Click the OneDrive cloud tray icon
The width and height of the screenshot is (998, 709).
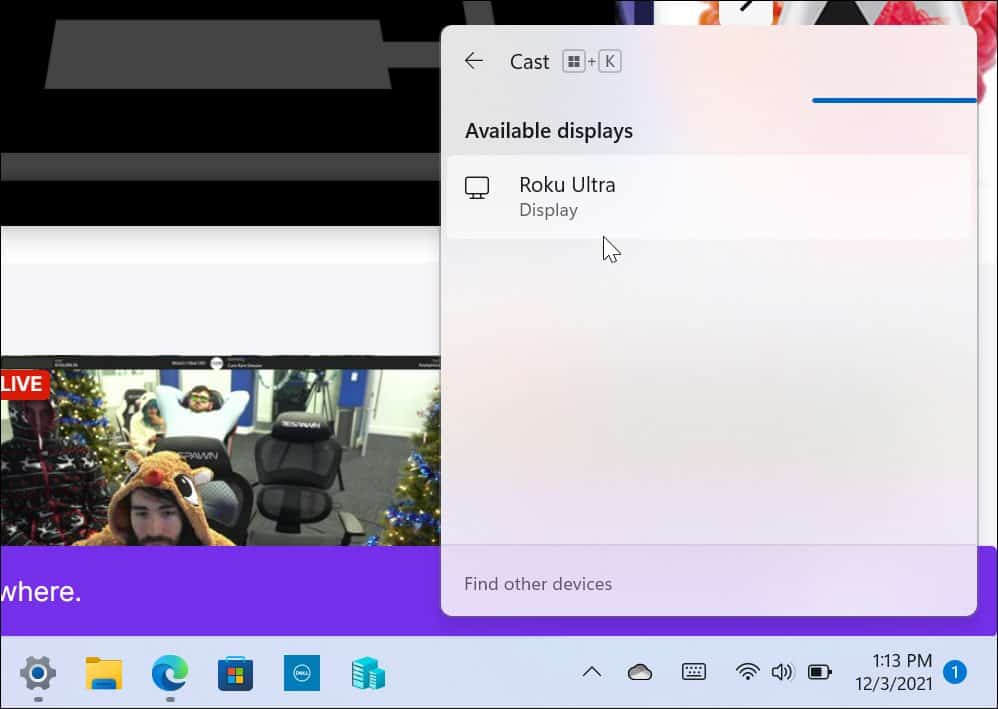coord(640,672)
